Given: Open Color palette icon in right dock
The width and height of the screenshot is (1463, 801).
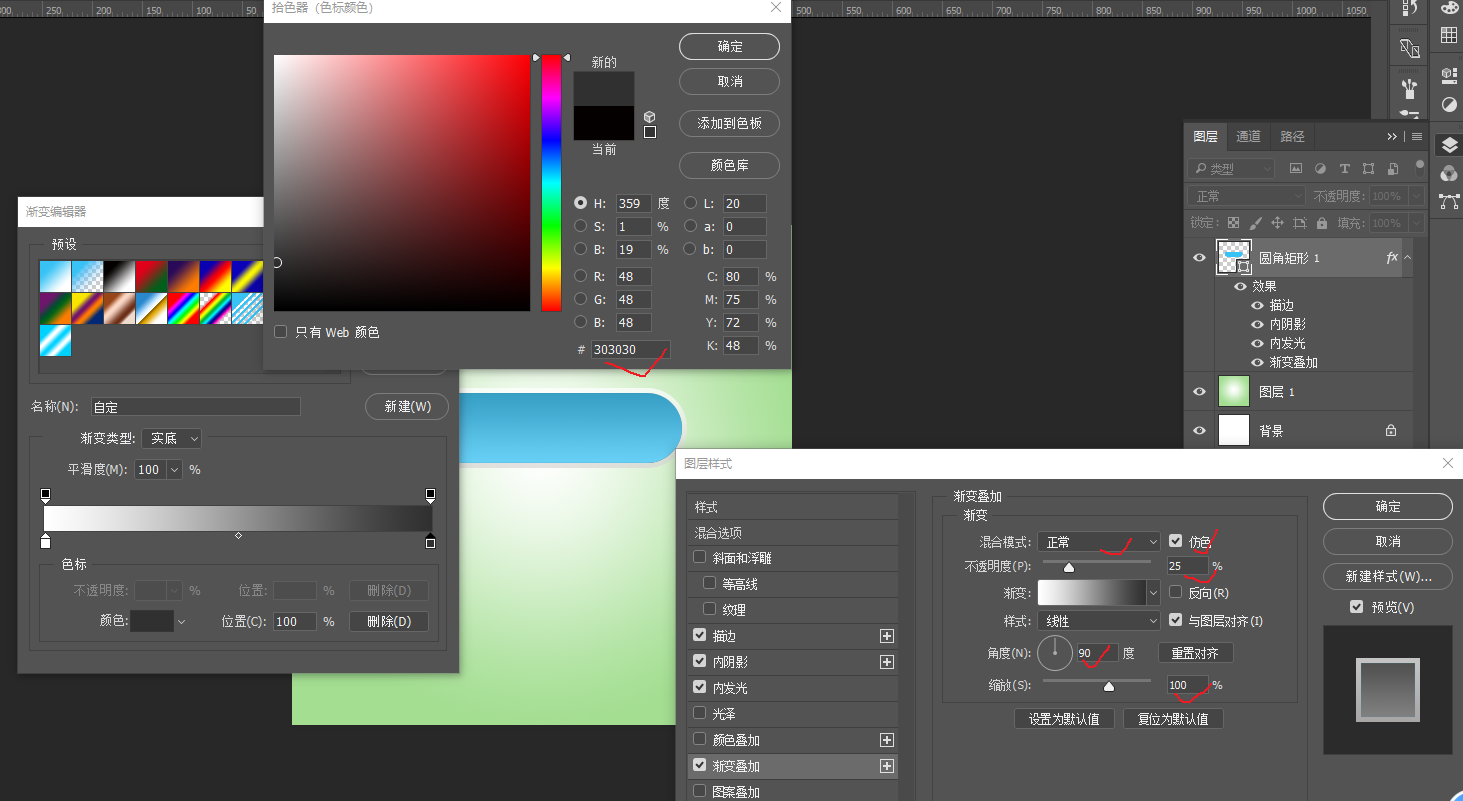Looking at the screenshot, I should pos(1449,7).
